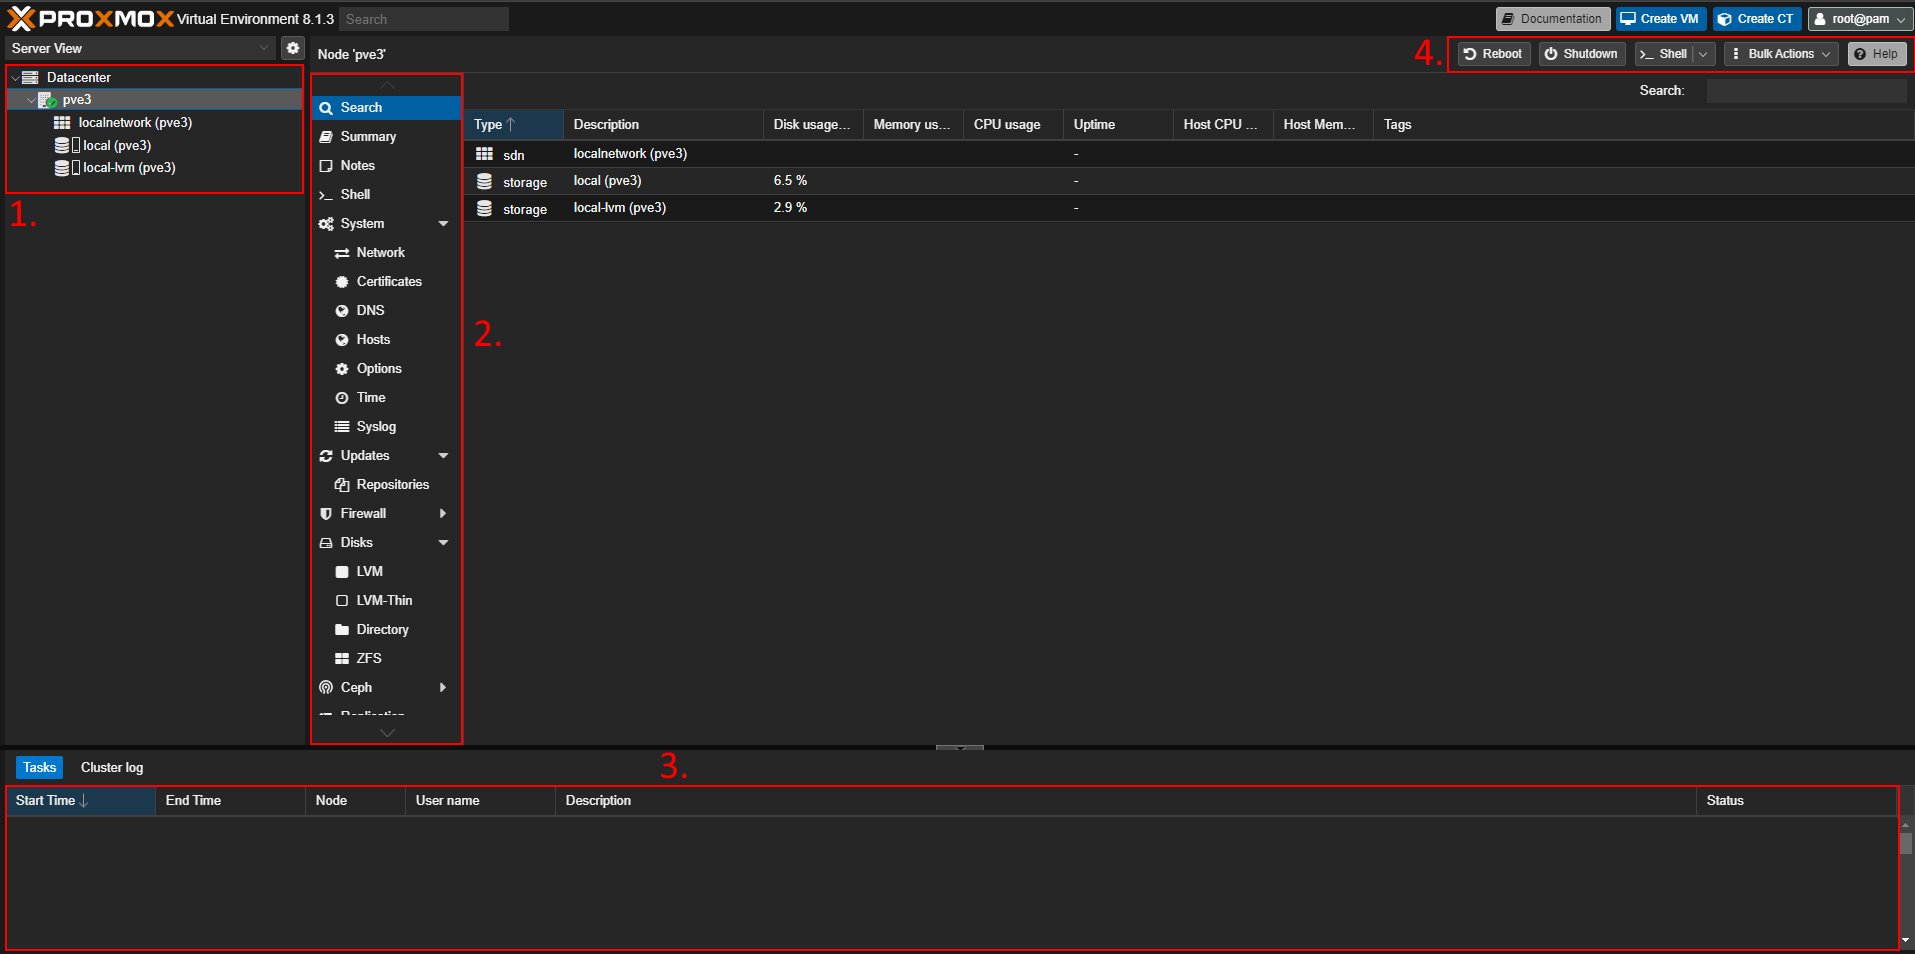
Task: Expand the Firewall menu section
Action: pyautogui.click(x=443, y=514)
